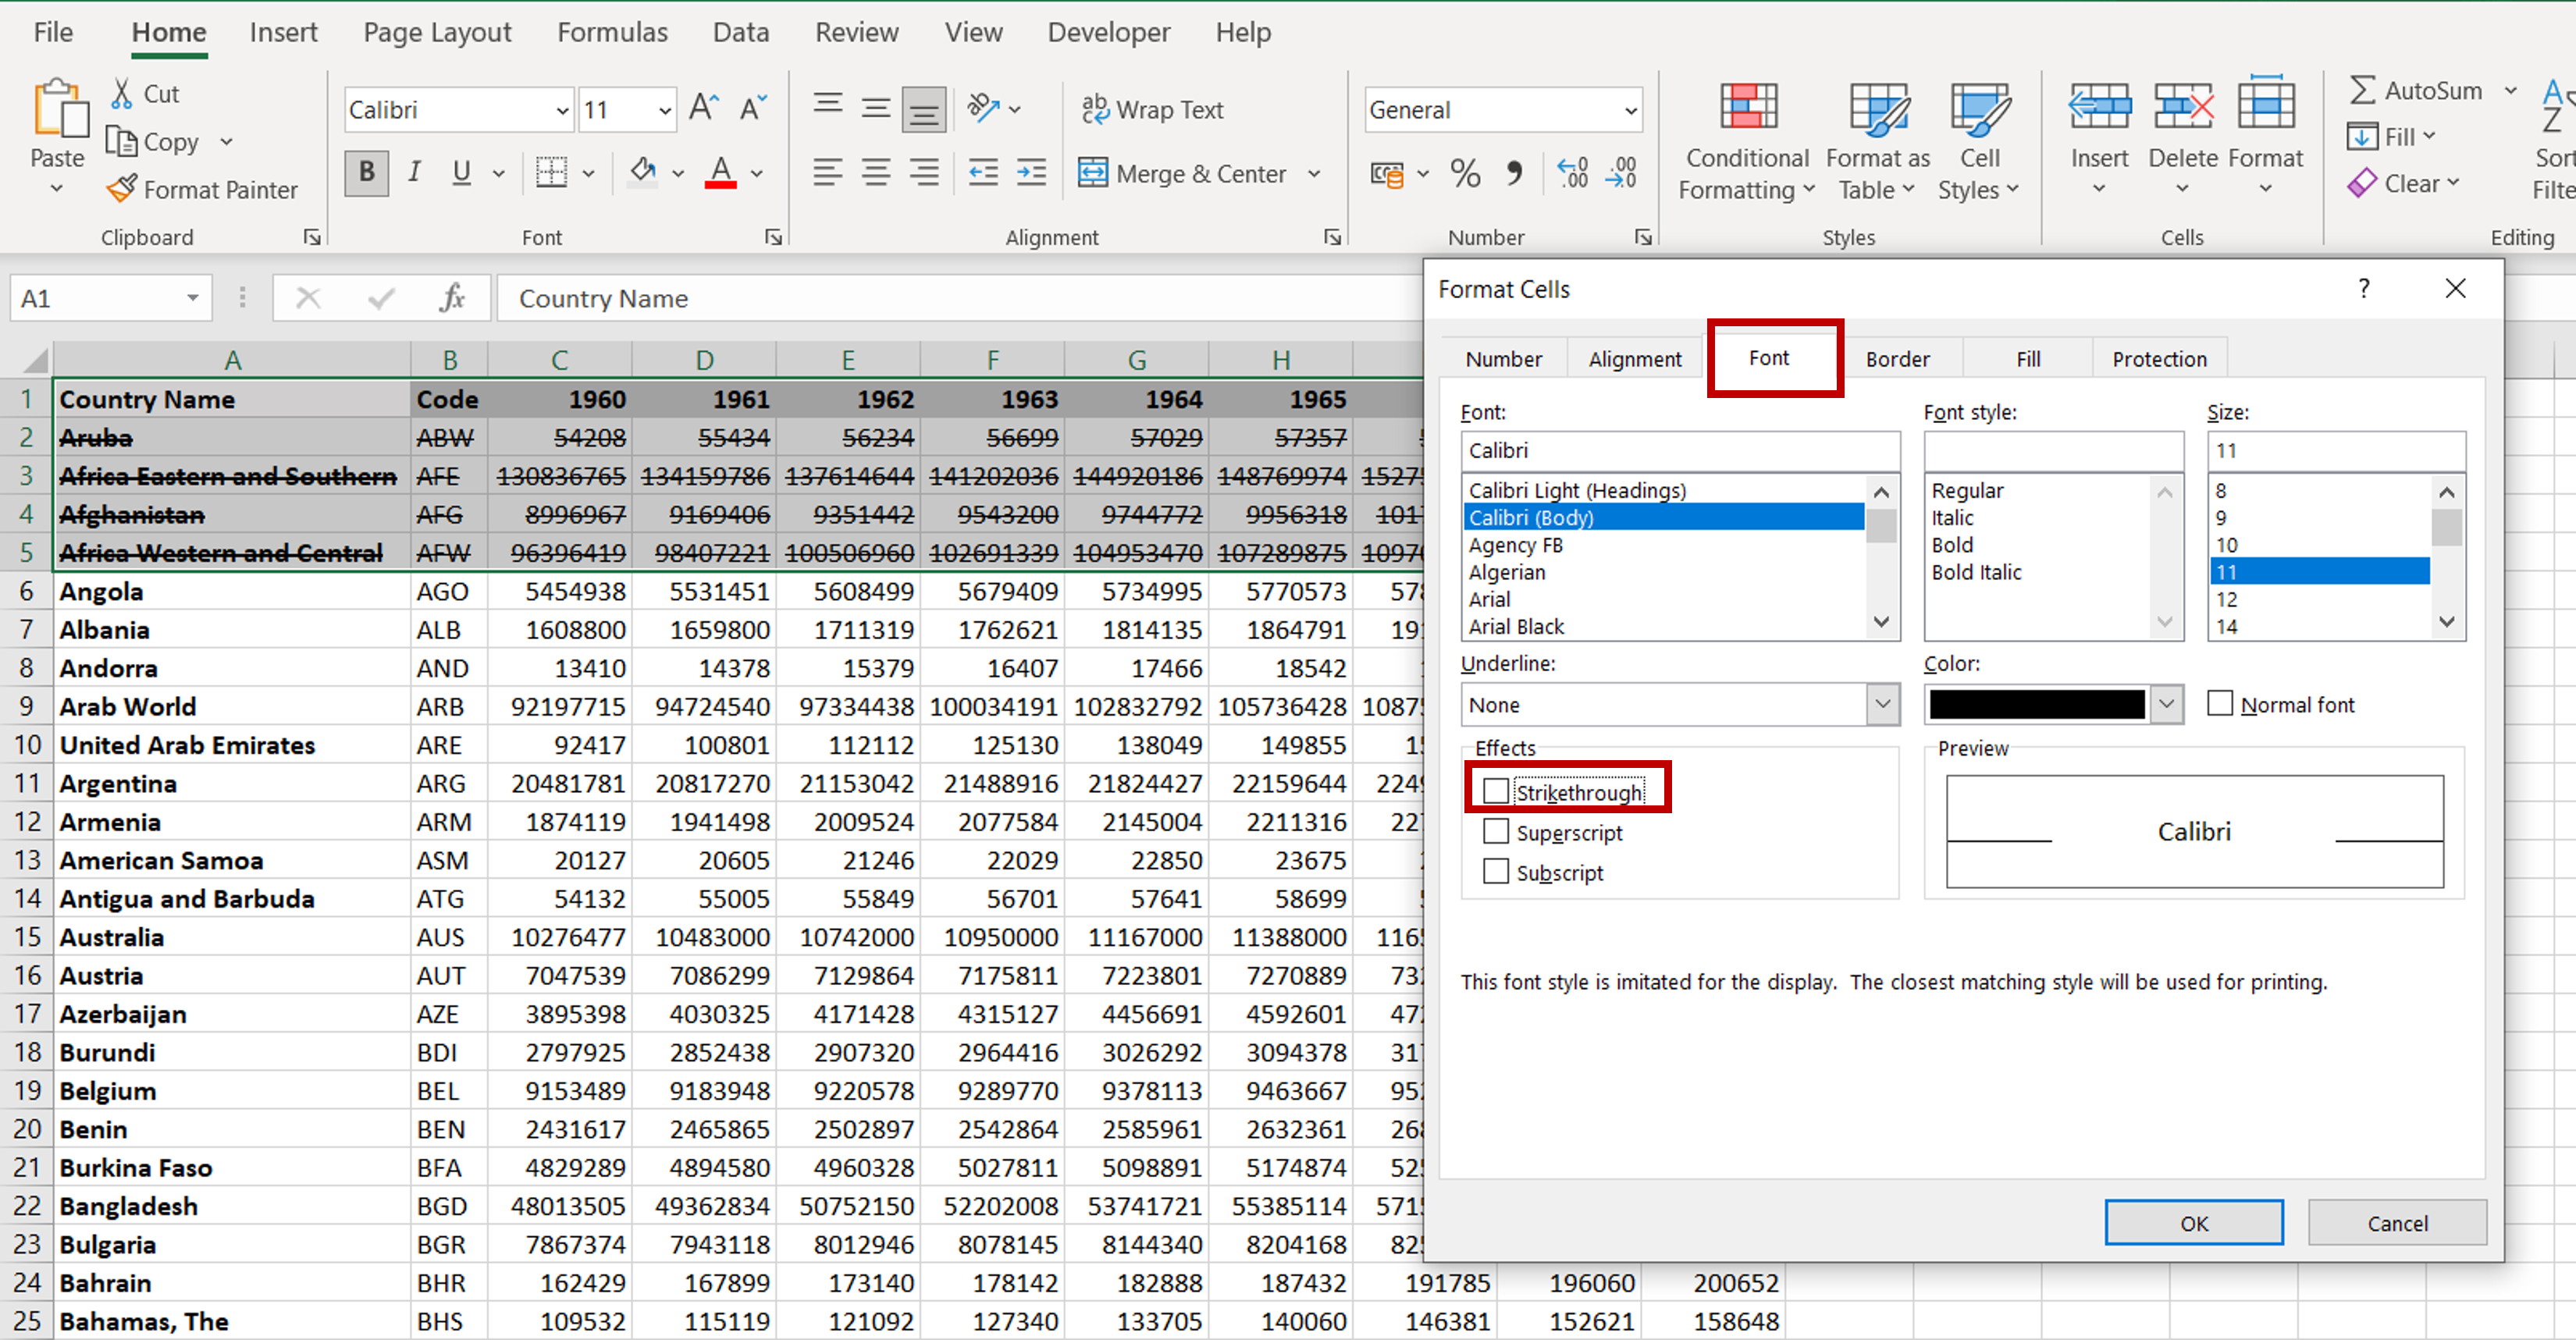Screen dimensions: 2576x1340
Task: Open the Fill tab in Format Cells
Action: pyautogui.click(x=2027, y=359)
